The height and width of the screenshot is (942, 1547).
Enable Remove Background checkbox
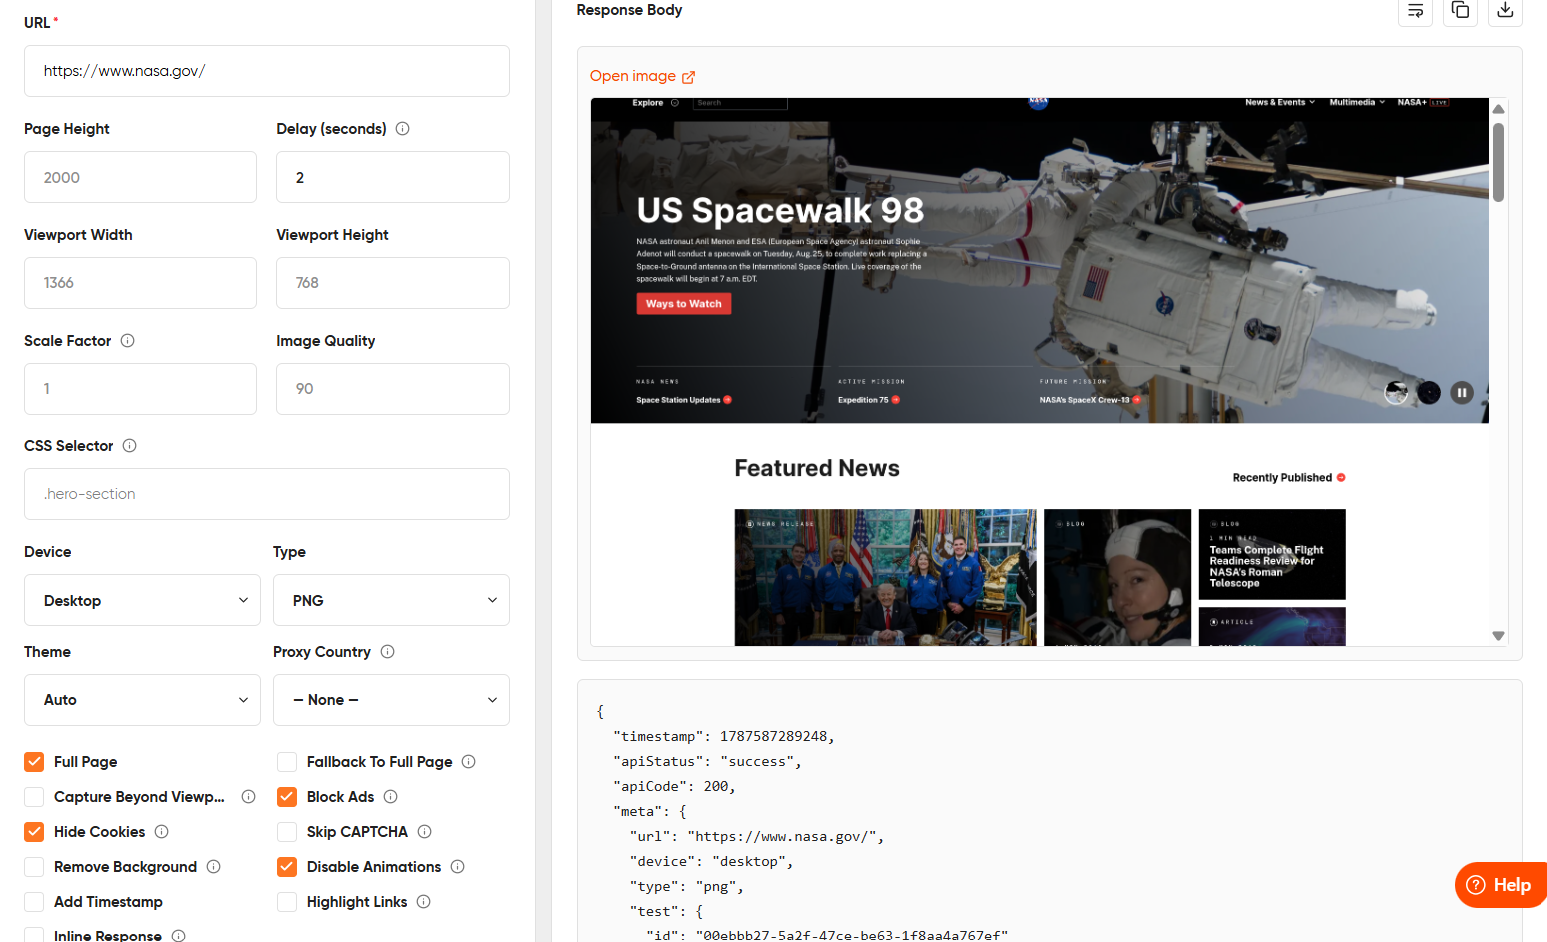click(x=34, y=867)
